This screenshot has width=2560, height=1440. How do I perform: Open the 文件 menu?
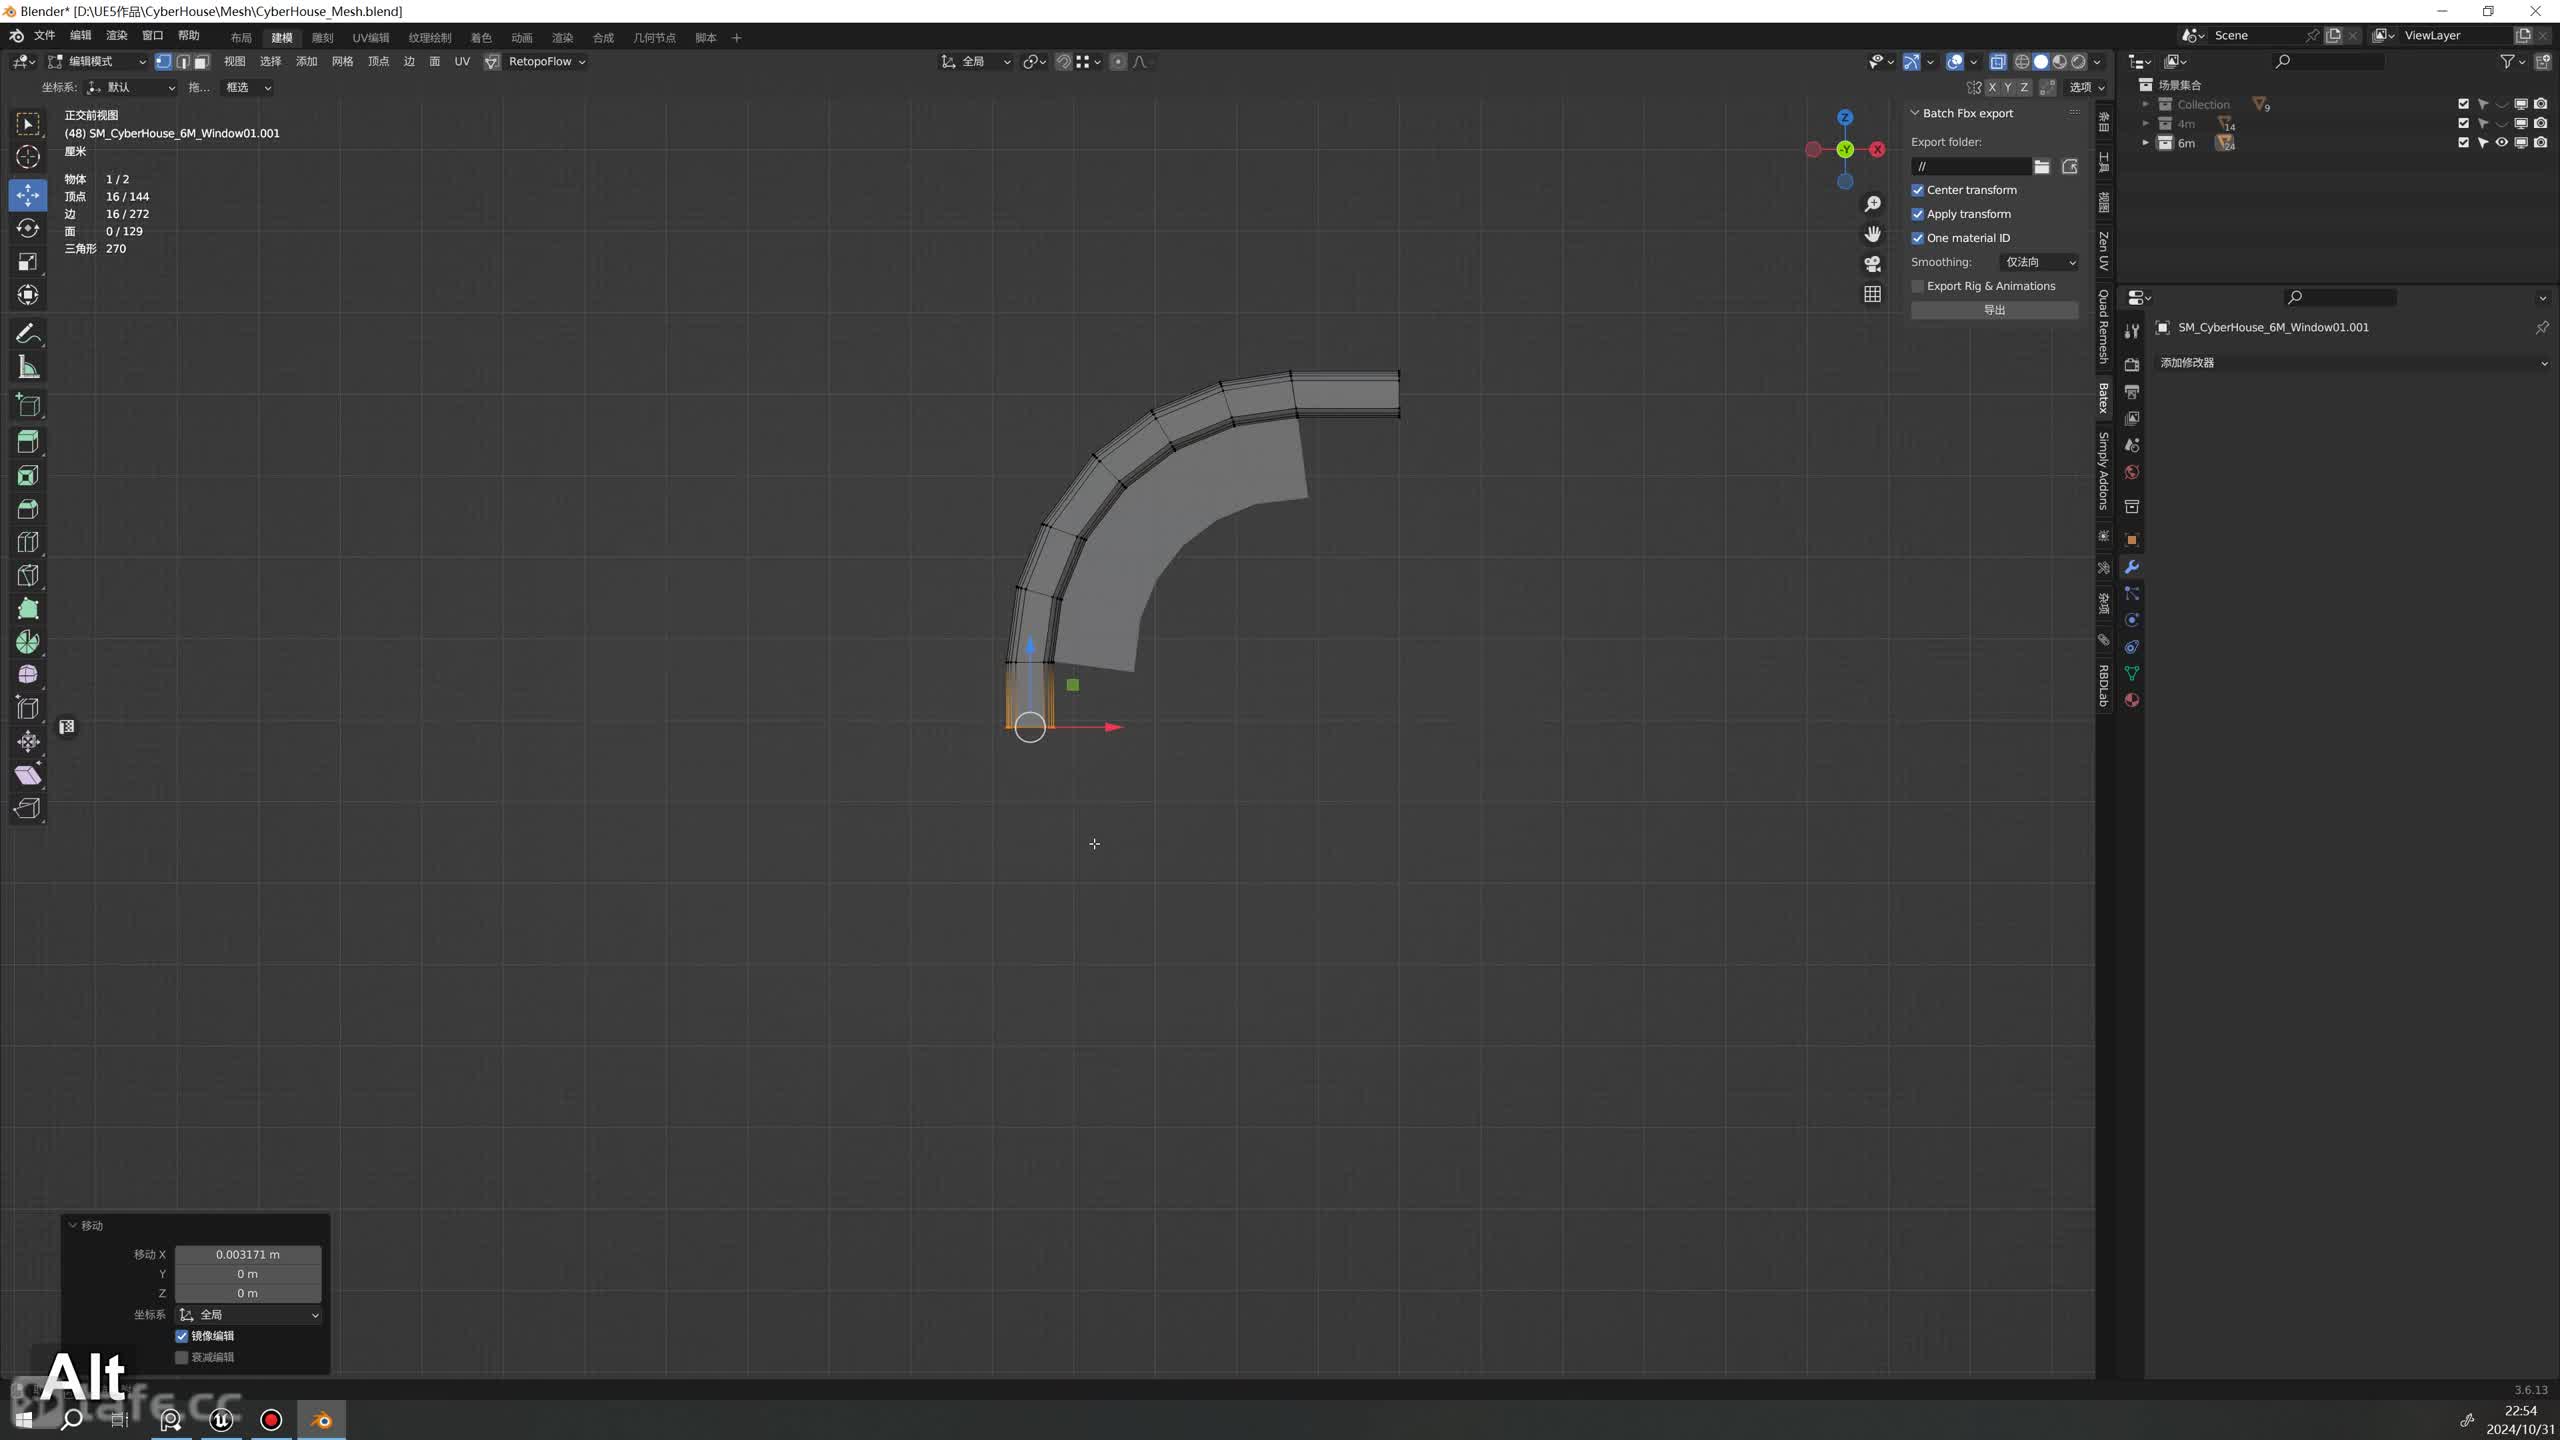tap(44, 36)
